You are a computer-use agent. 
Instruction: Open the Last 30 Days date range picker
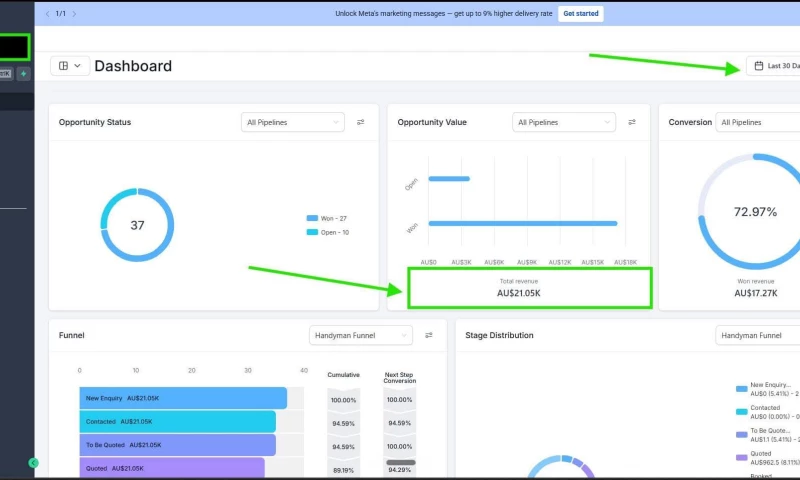774,66
